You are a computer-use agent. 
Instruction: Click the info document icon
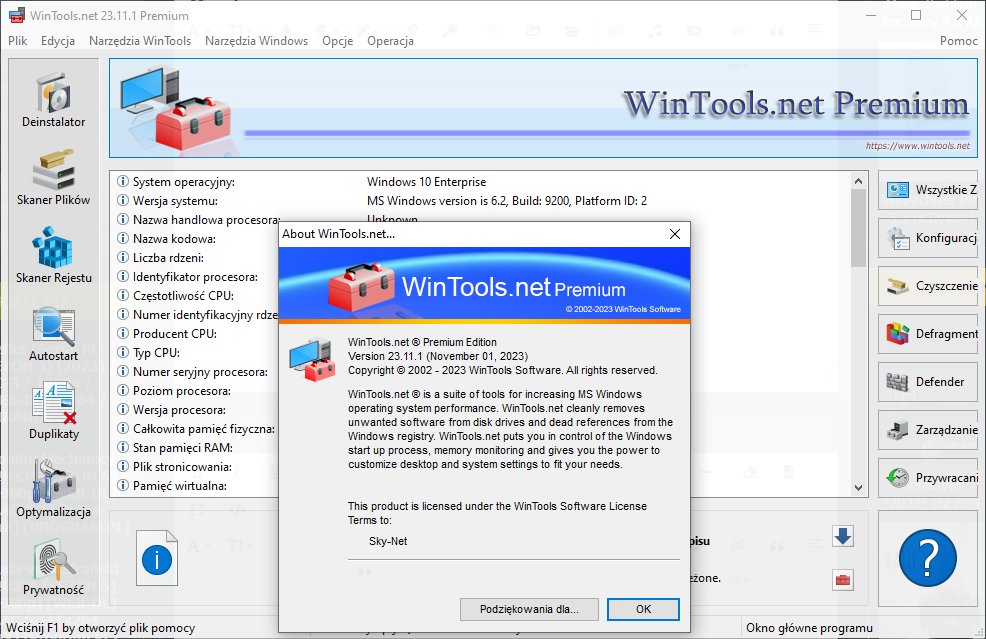(157, 558)
